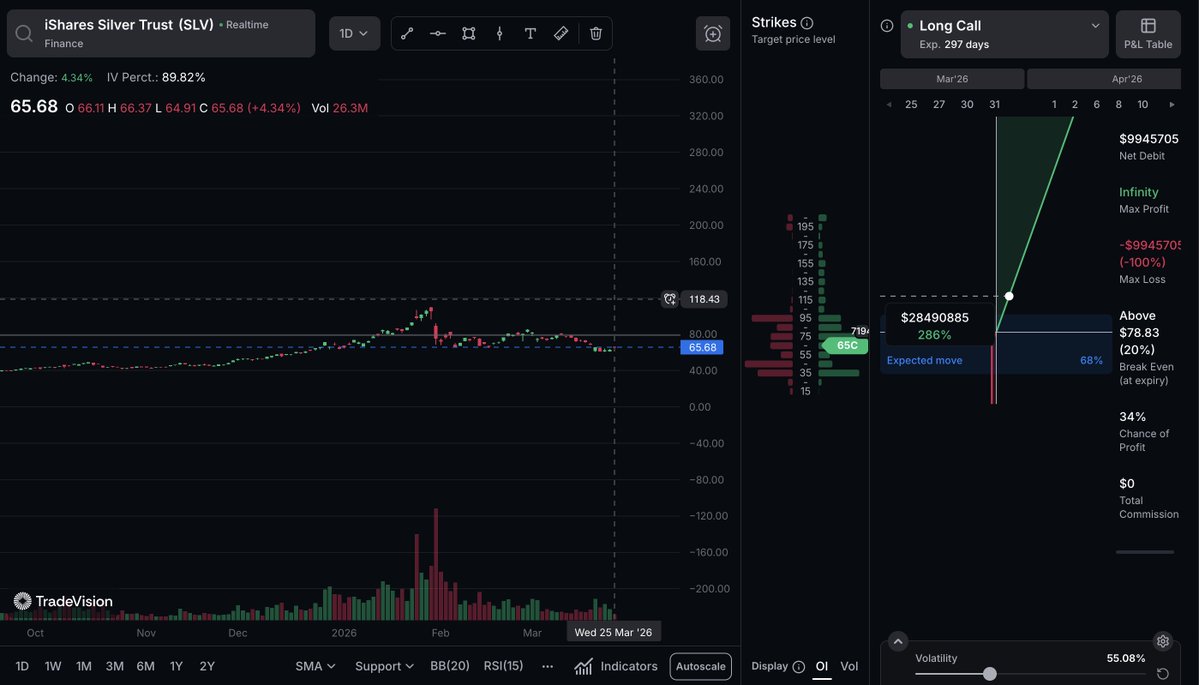Image resolution: width=1199 pixels, height=685 pixels.
Task: Add a price alert with the alarm icon
Action: tap(713, 34)
